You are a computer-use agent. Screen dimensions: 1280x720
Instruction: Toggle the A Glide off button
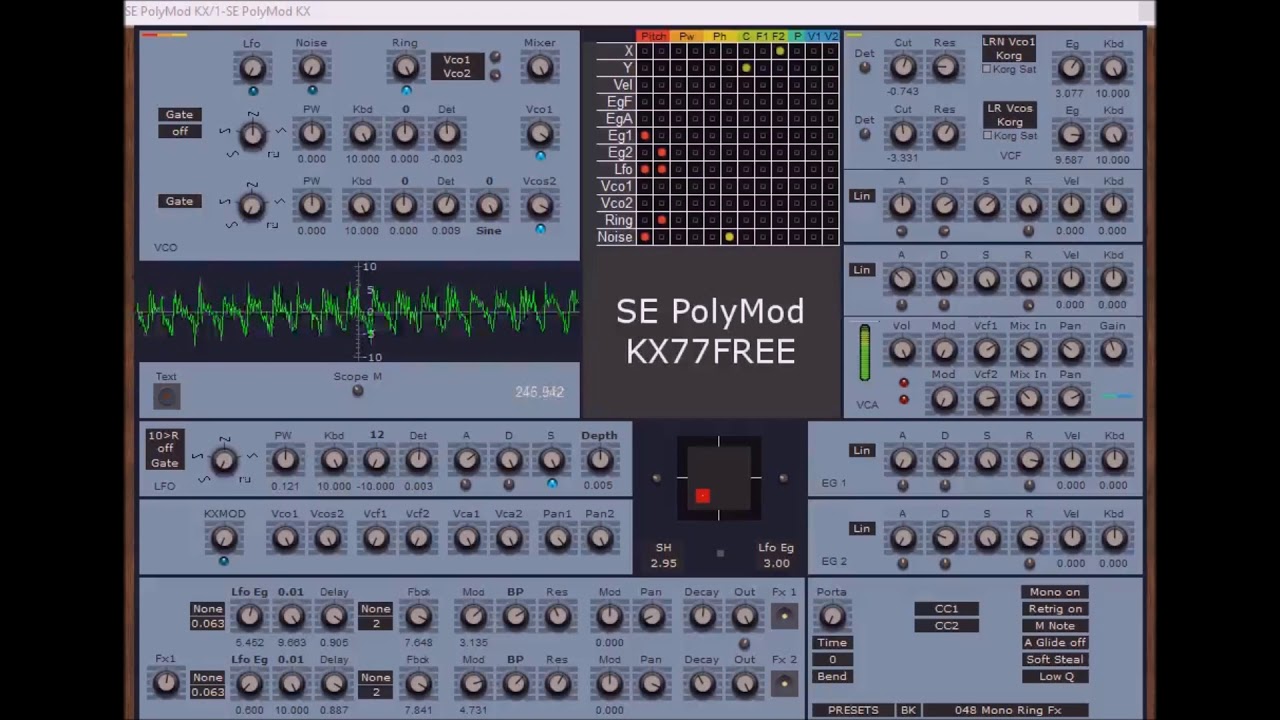1055,643
